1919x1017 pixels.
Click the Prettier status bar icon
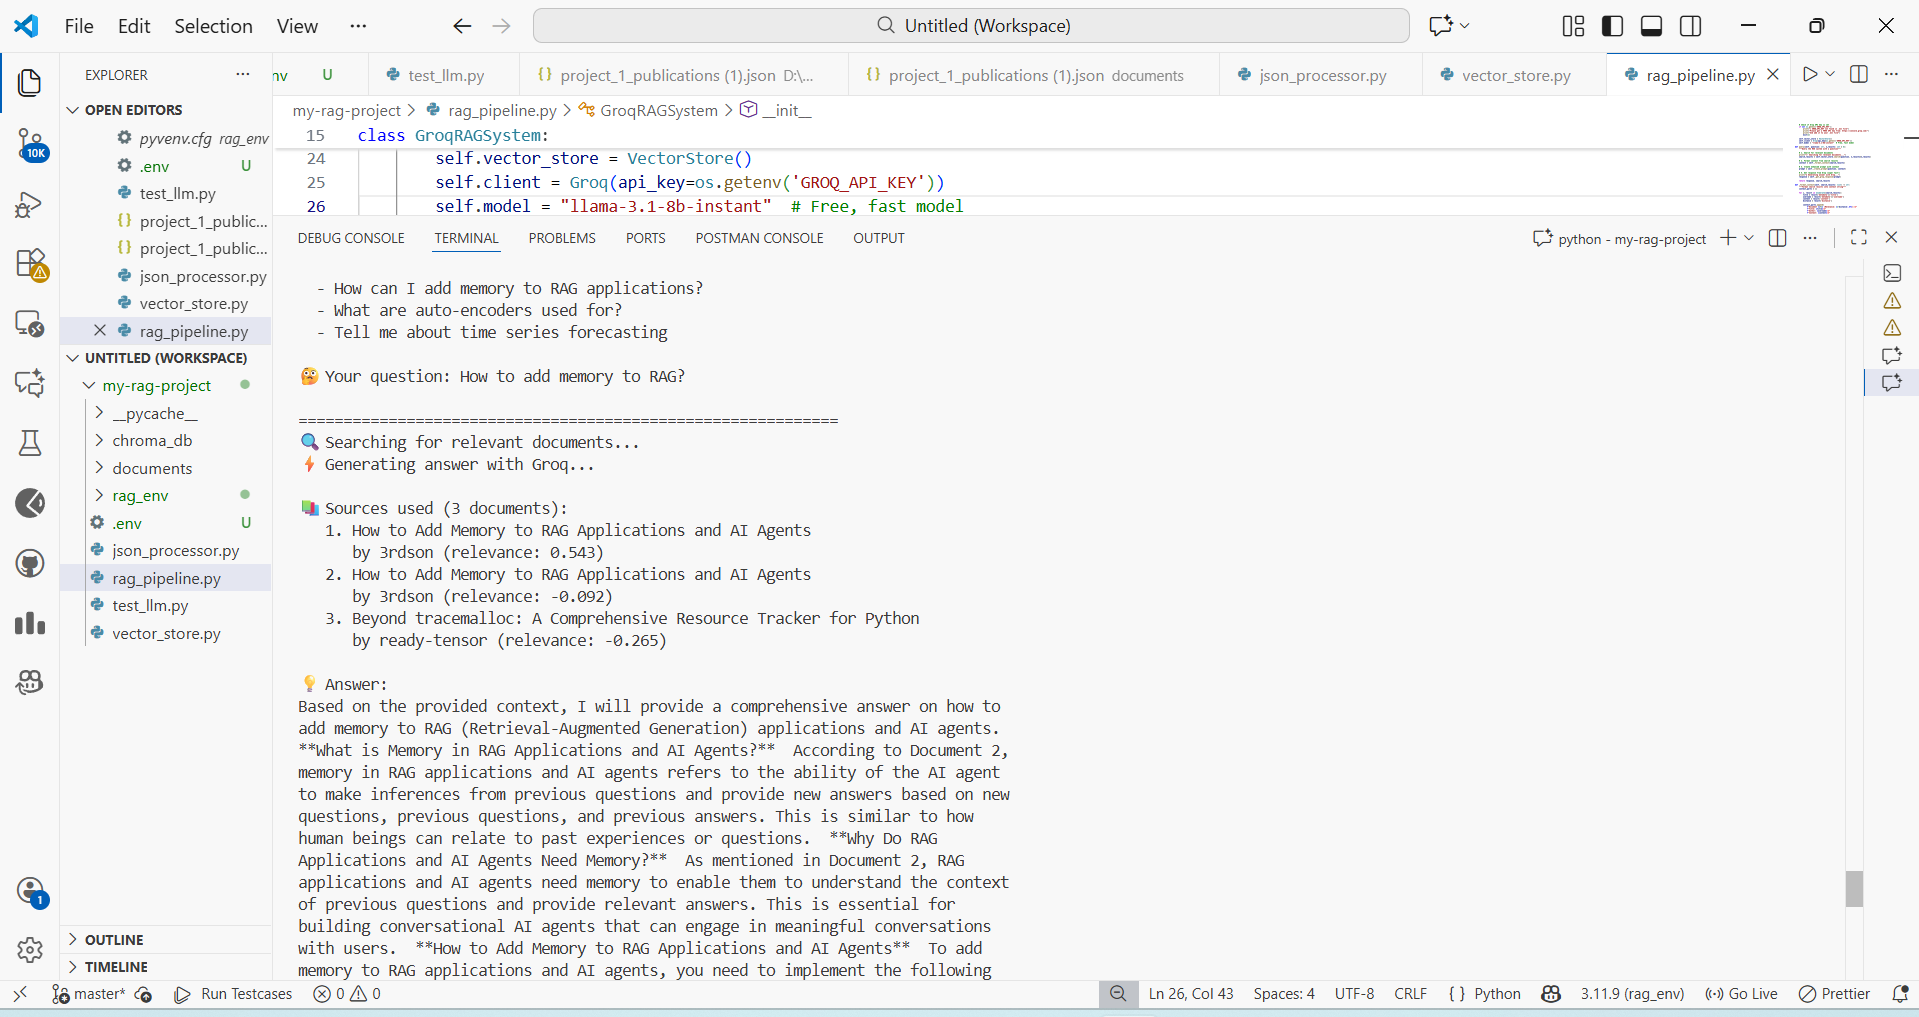pos(1834,993)
